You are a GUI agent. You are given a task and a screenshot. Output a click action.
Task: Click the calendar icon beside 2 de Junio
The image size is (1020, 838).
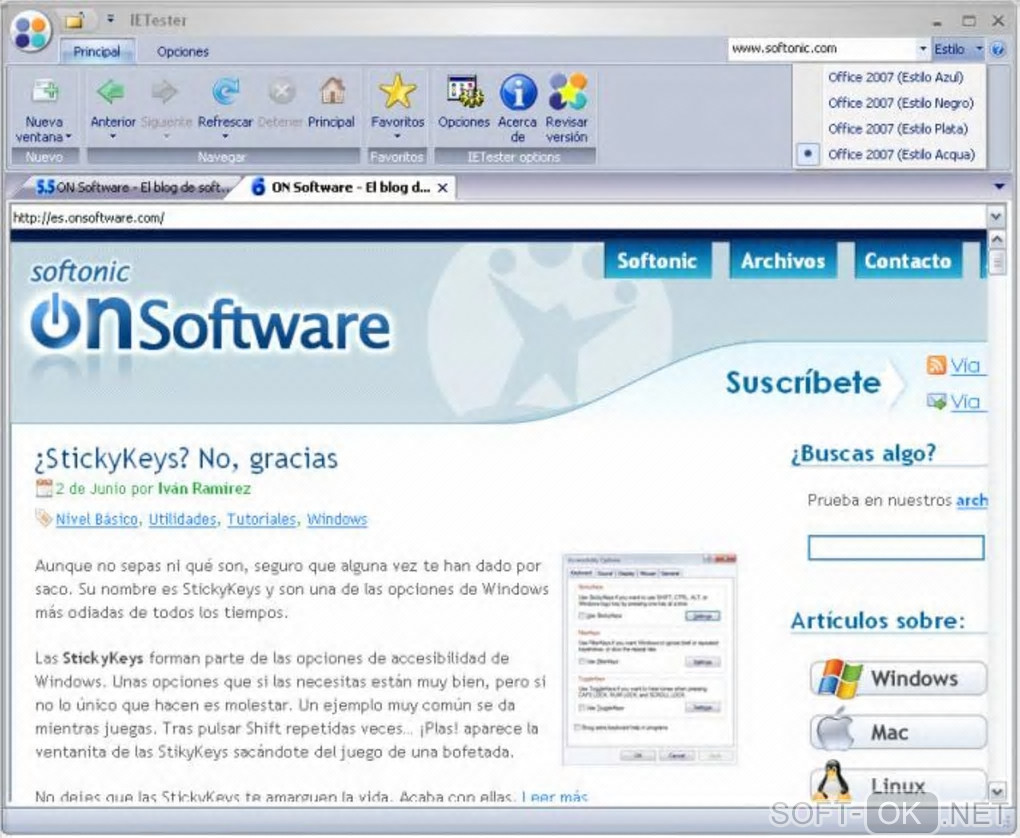pos(44,488)
